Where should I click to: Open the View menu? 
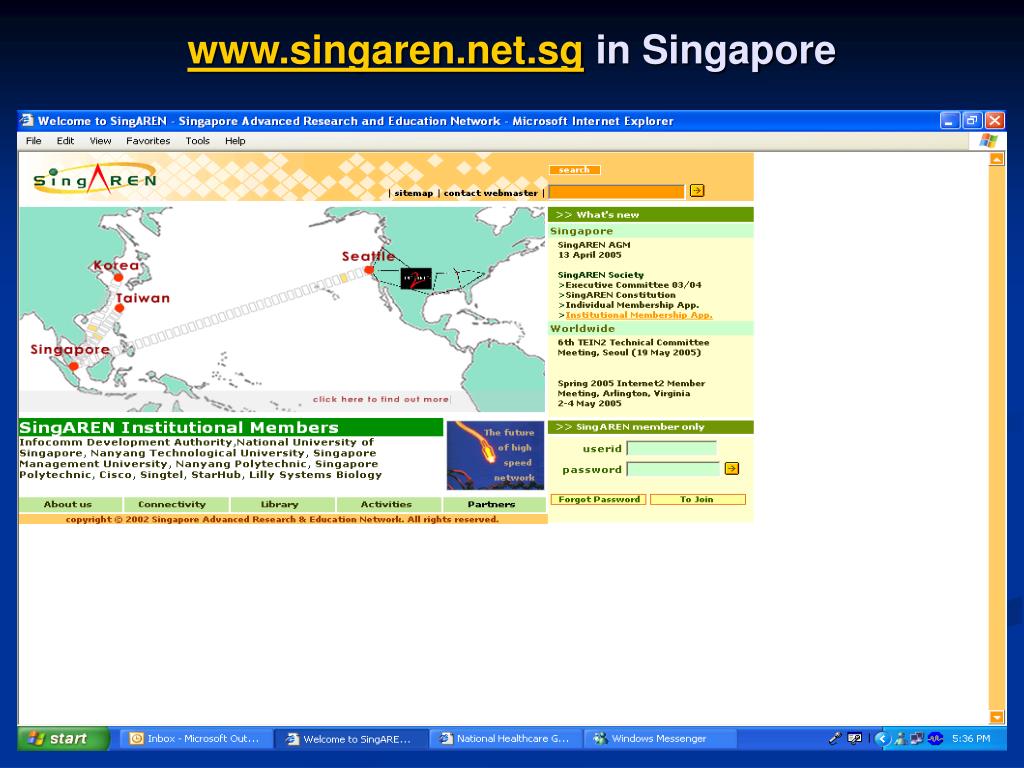[101, 140]
